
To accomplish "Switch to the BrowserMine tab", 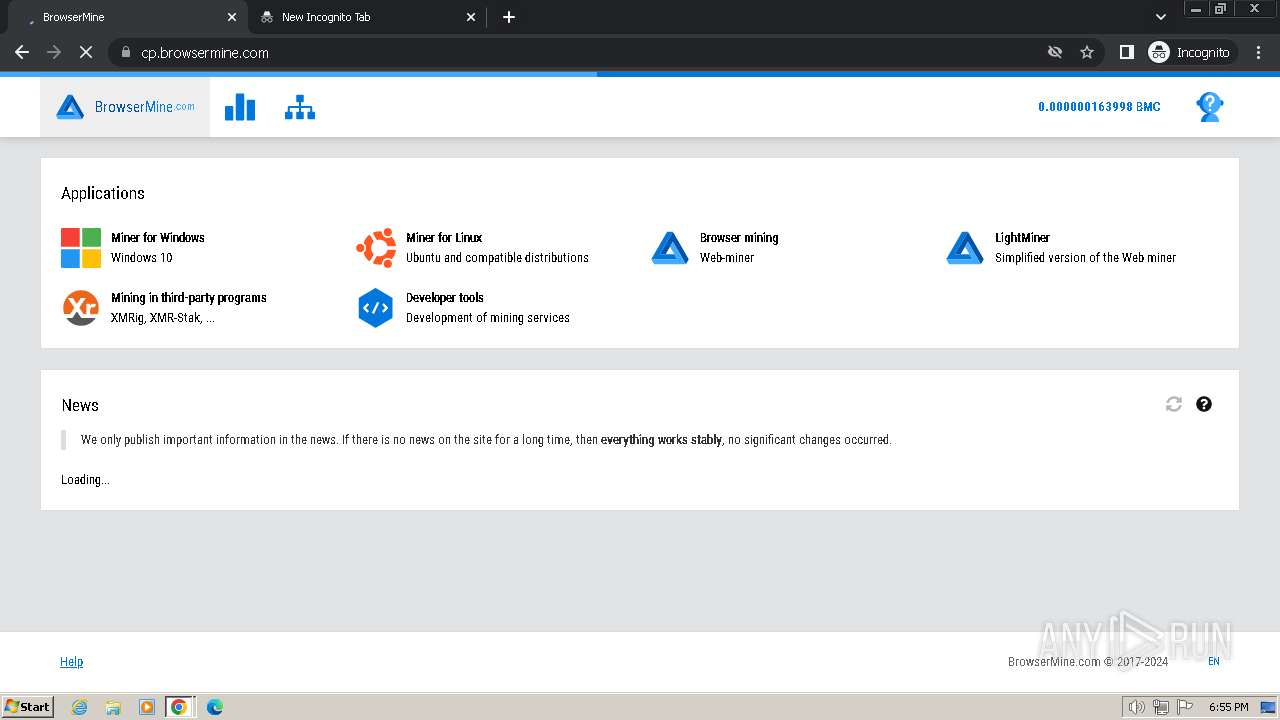I will 125,17.
